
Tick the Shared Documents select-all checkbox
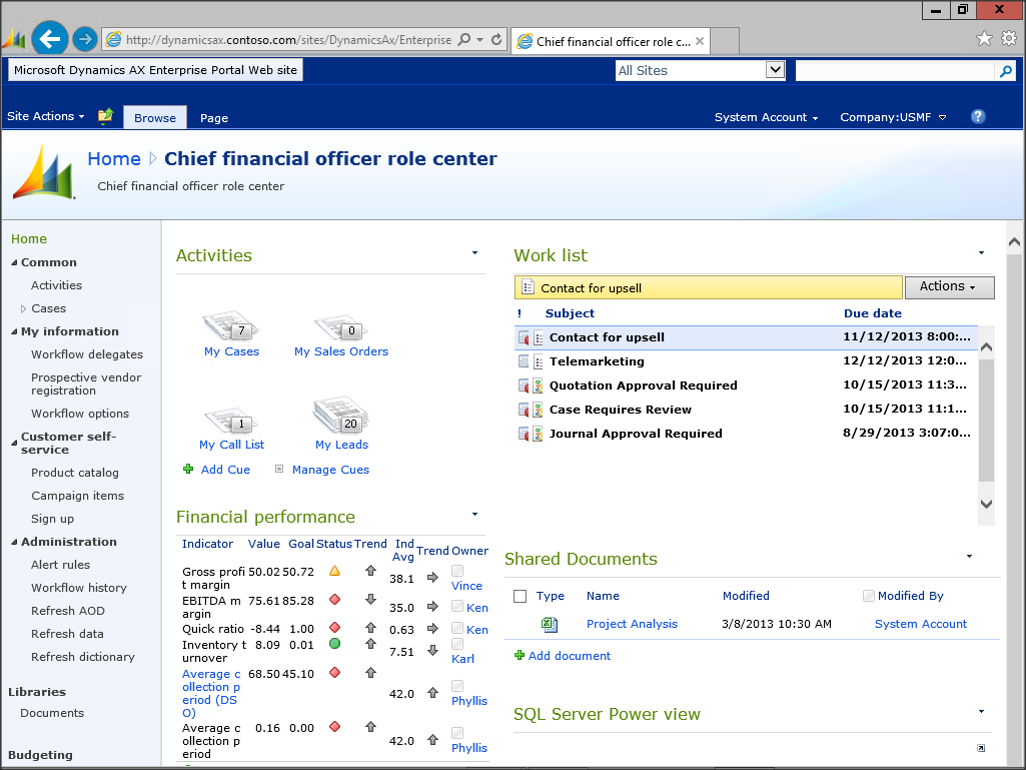point(520,596)
